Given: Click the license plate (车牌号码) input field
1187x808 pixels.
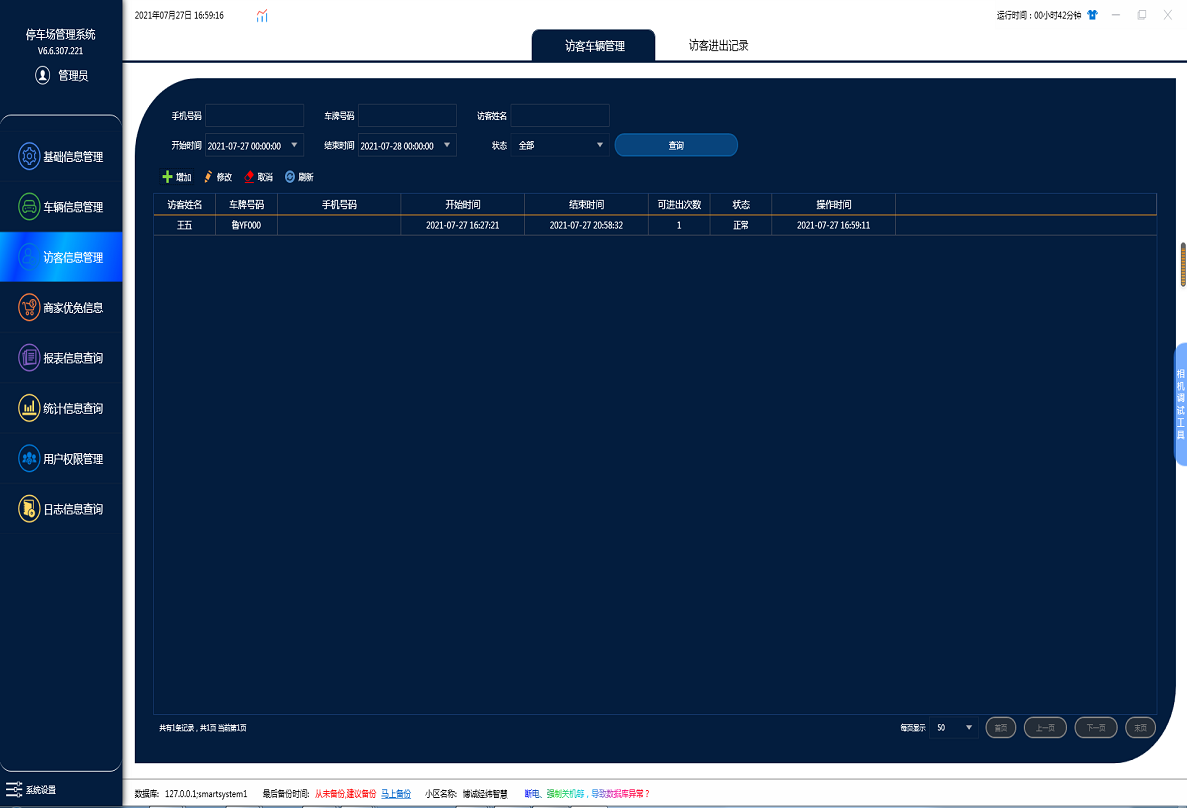Looking at the screenshot, I should [x=407, y=116].
